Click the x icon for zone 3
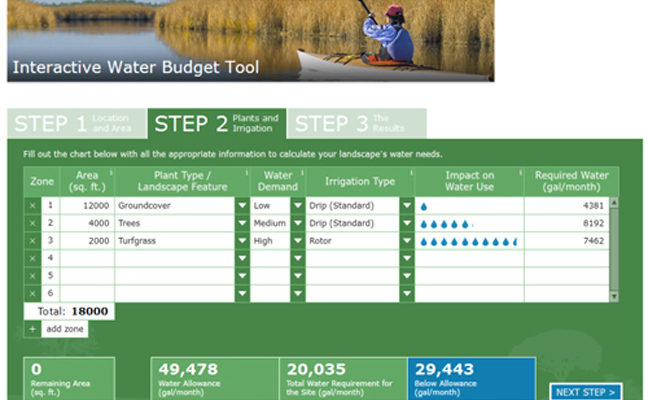 32,241
